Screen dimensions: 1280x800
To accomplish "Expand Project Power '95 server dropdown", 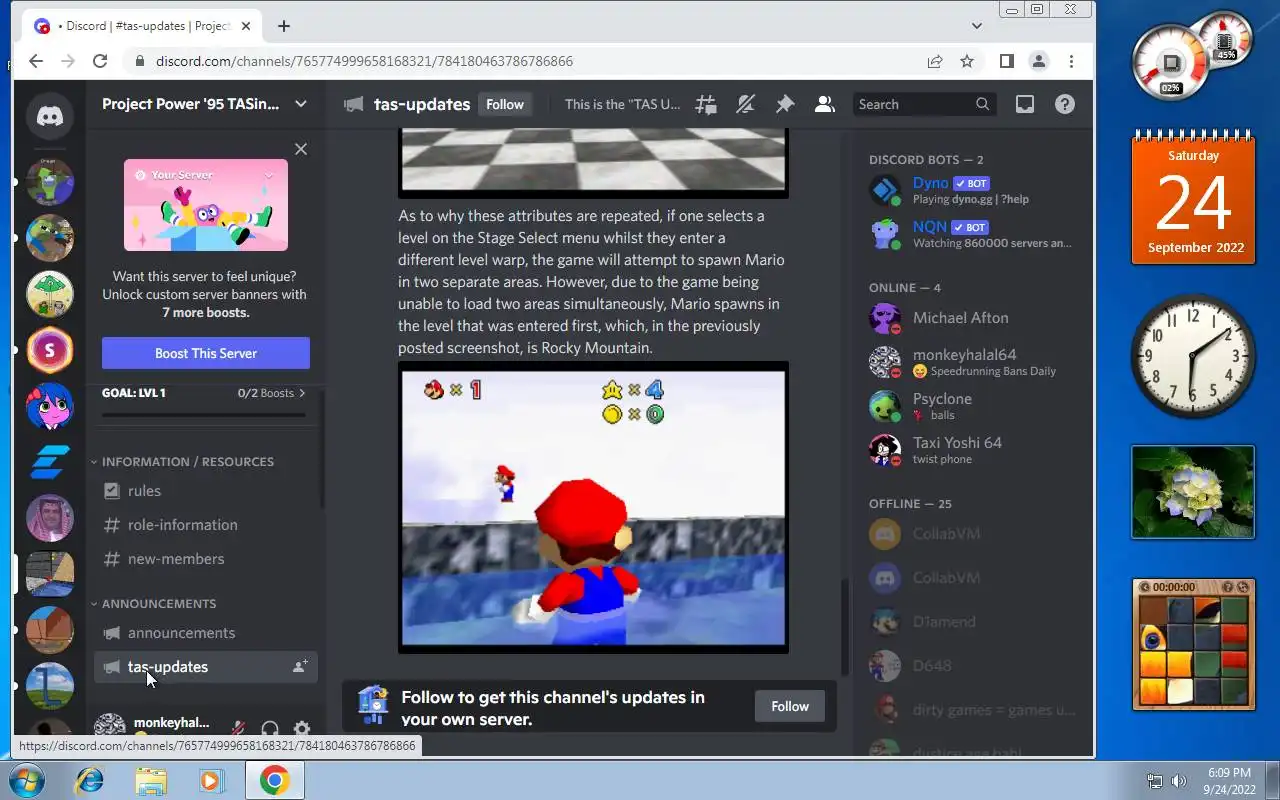I will pos(301,104).
